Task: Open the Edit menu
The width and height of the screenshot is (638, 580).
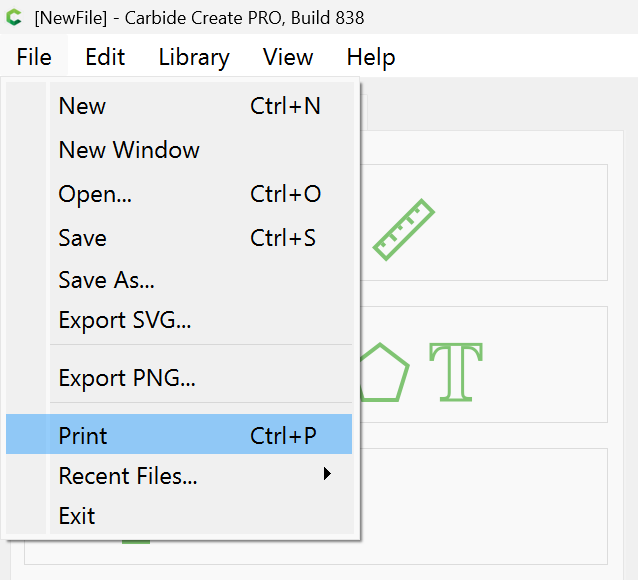Action: click(x=105, y=57)
